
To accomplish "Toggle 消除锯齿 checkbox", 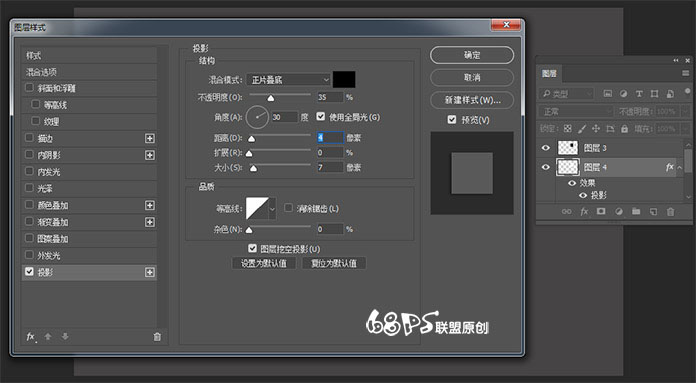I will point(289,208).
